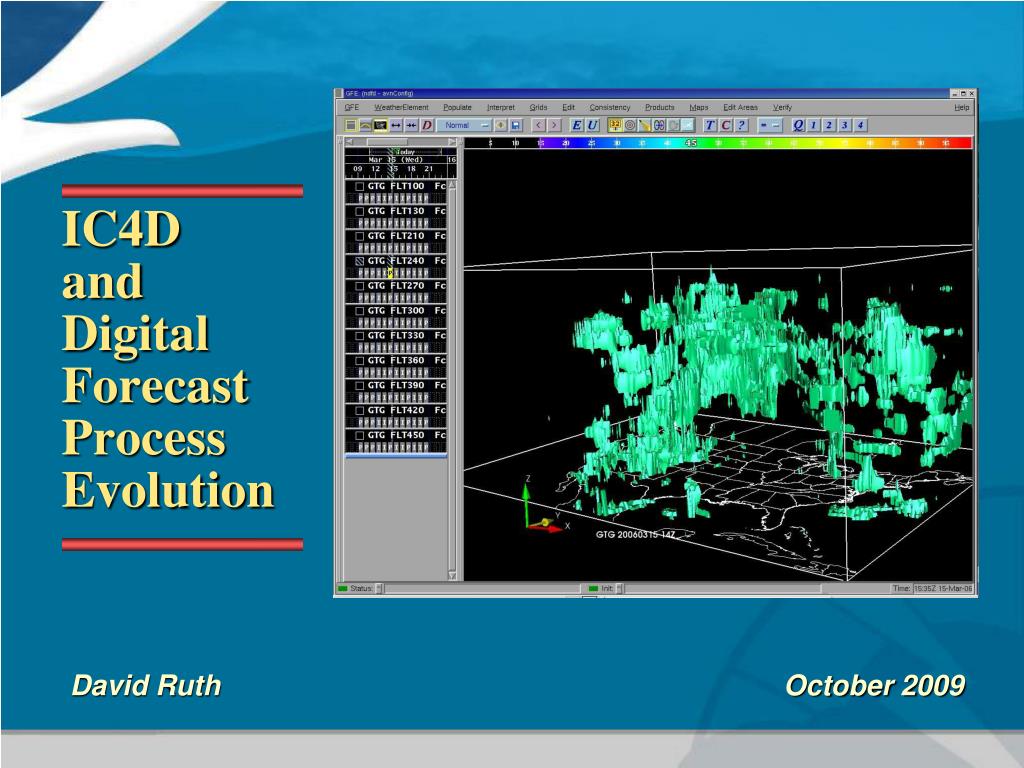Select quick view button 4
The height and width of the screenshot is (768, 1024).
(860, 125)
